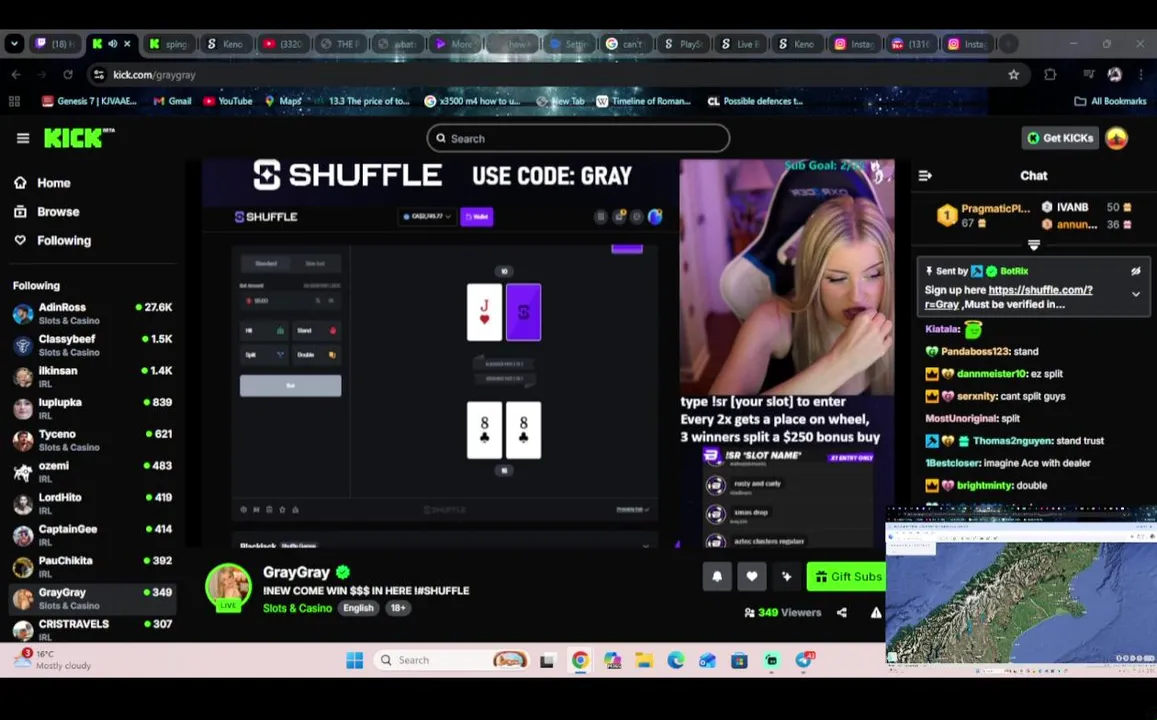
Task: Open Following in sidebar
Action: tap(52, 240)
